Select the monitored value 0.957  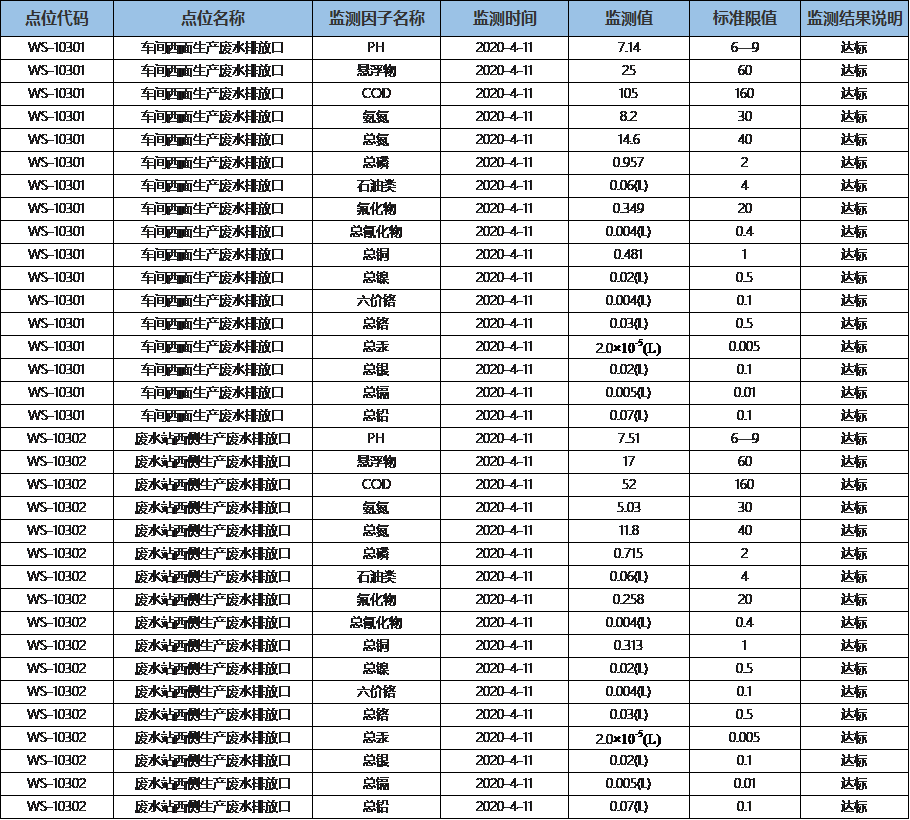[x=629, y=162]
